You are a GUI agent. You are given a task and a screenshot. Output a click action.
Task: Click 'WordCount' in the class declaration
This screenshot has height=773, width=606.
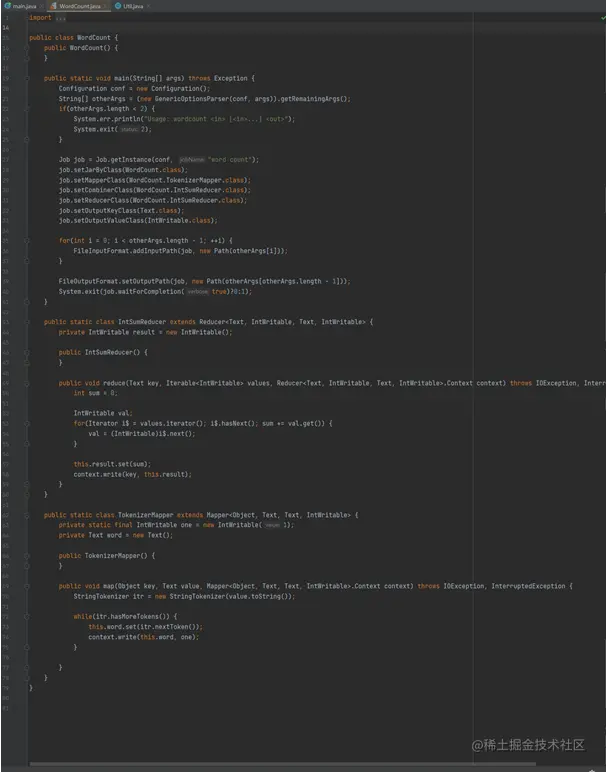point(94,37)
